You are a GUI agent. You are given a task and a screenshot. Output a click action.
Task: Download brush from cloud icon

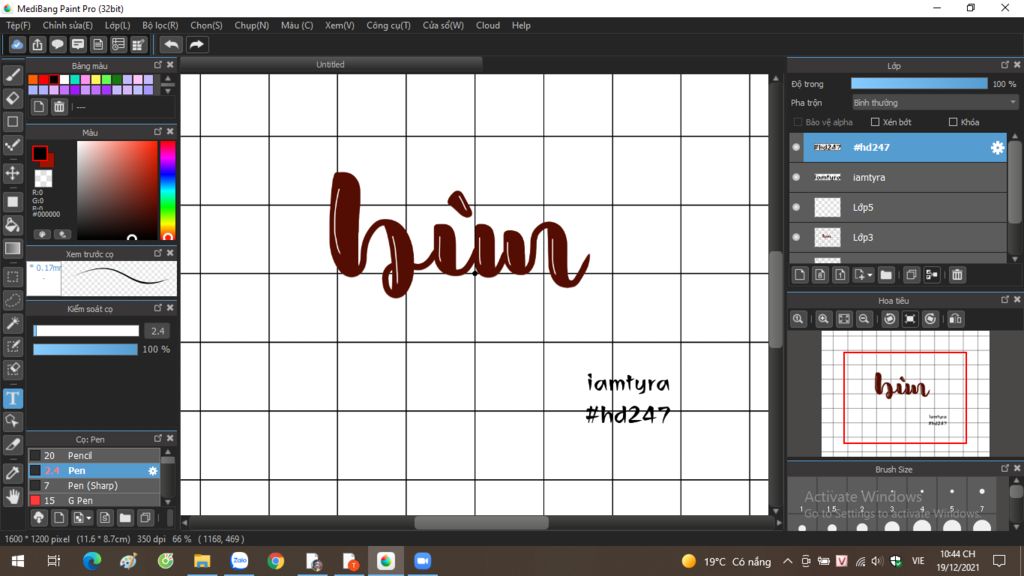(x=39, y=518)
